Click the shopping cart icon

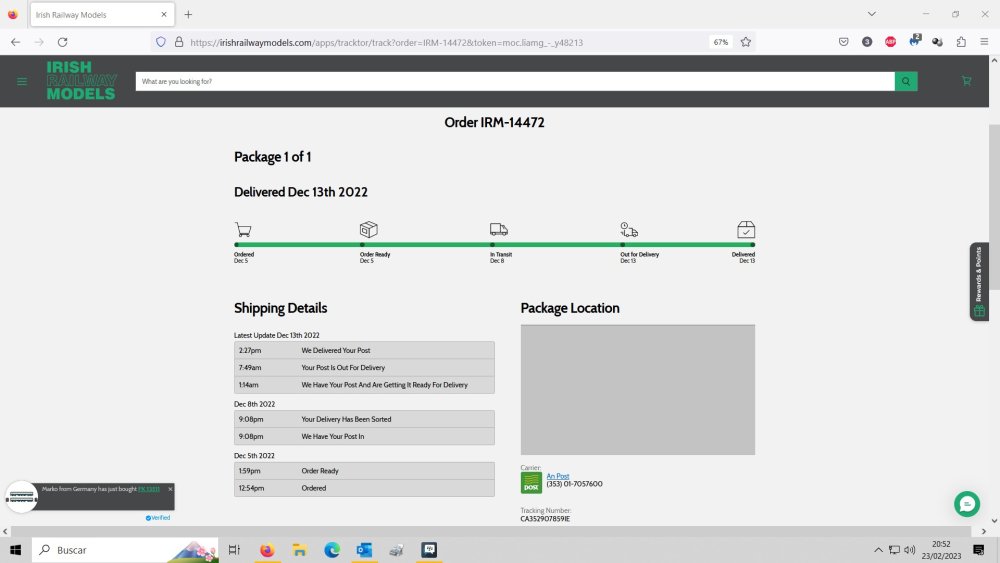(x=966, y=81)
